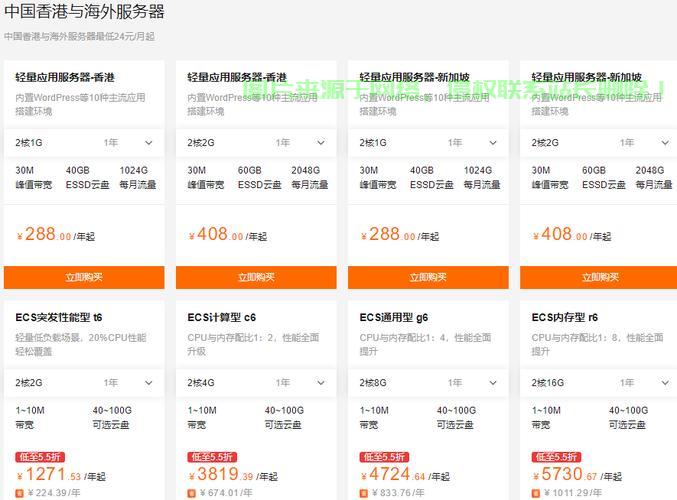This screenshot has width=677, height=500.
Task: Click the page heading 中国香港与海外服务器
Action: [84, 12]
